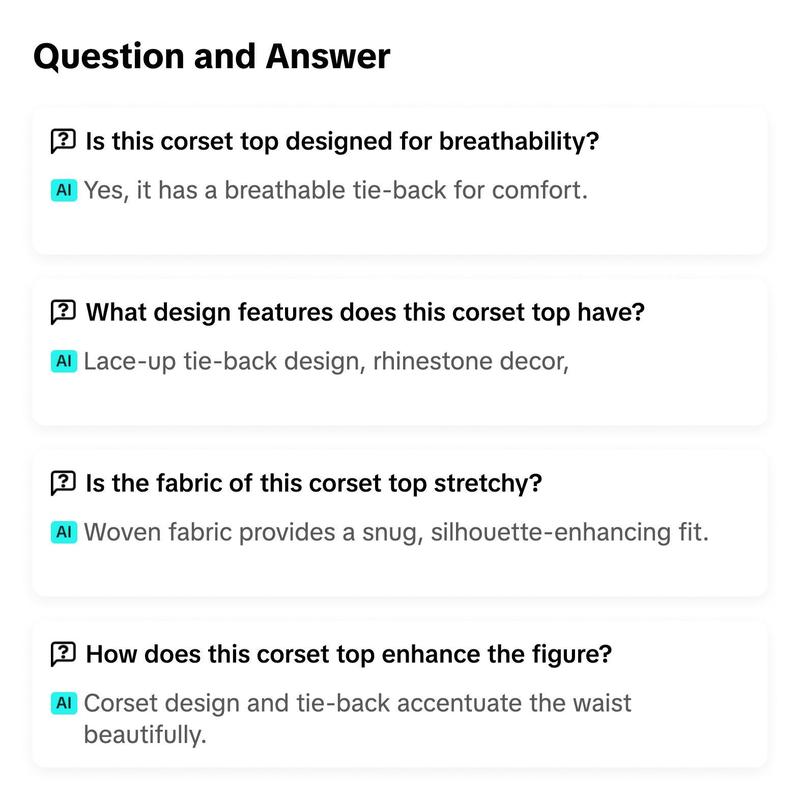Open the question about design features
Image resolution: width=800 pixels, height=800 pixels.
[365, 312]
